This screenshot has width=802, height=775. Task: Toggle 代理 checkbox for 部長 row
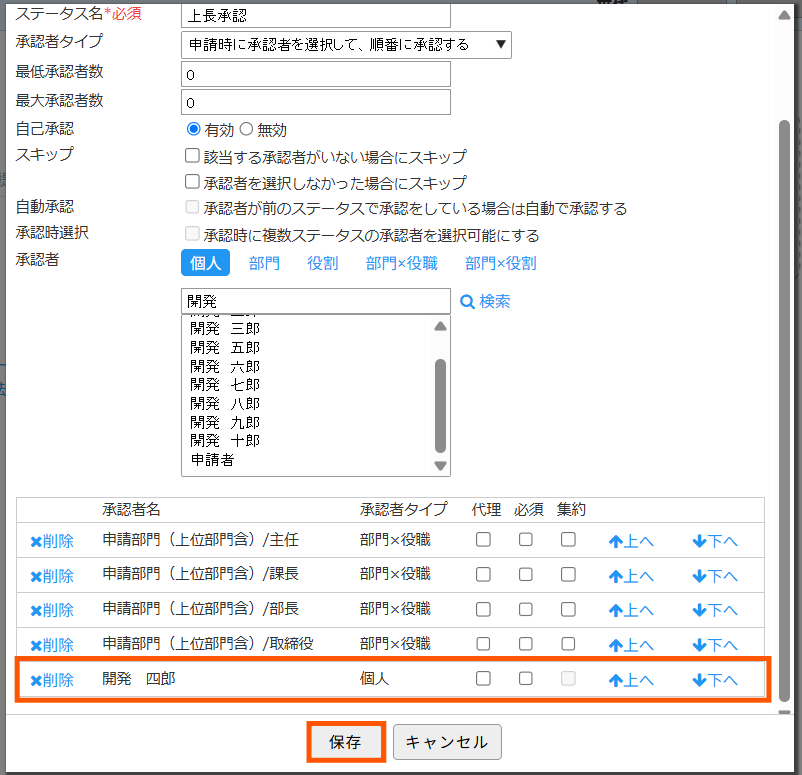pos(483,609)
